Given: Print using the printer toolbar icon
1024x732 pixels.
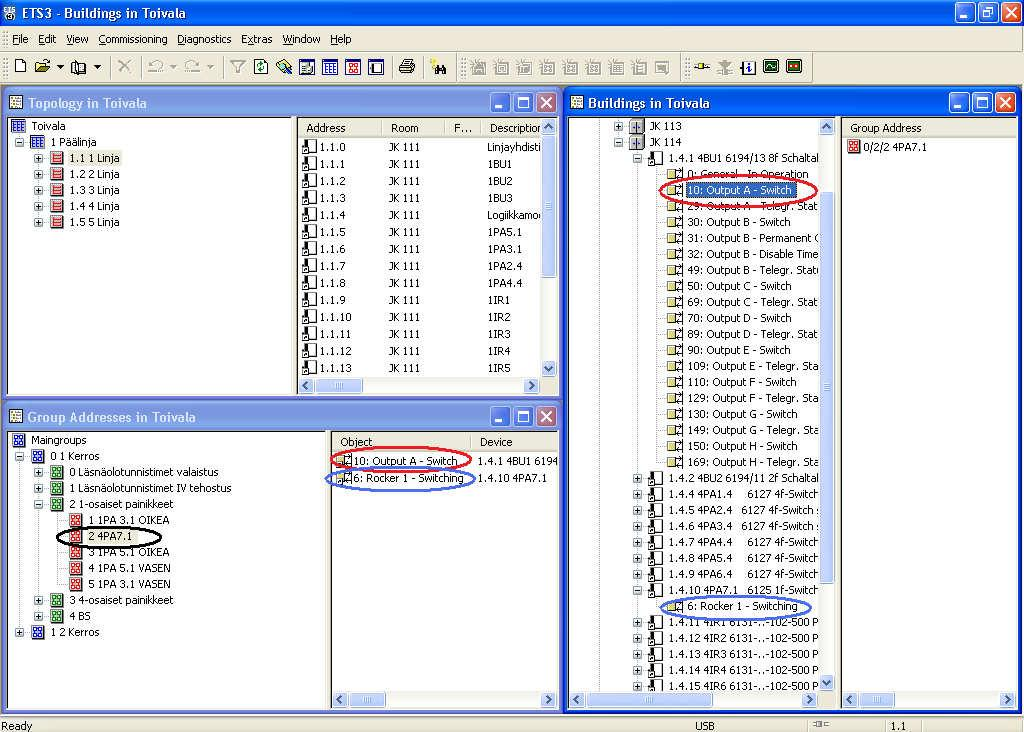Looking at the screenshot, I should (x=407, y=67).
